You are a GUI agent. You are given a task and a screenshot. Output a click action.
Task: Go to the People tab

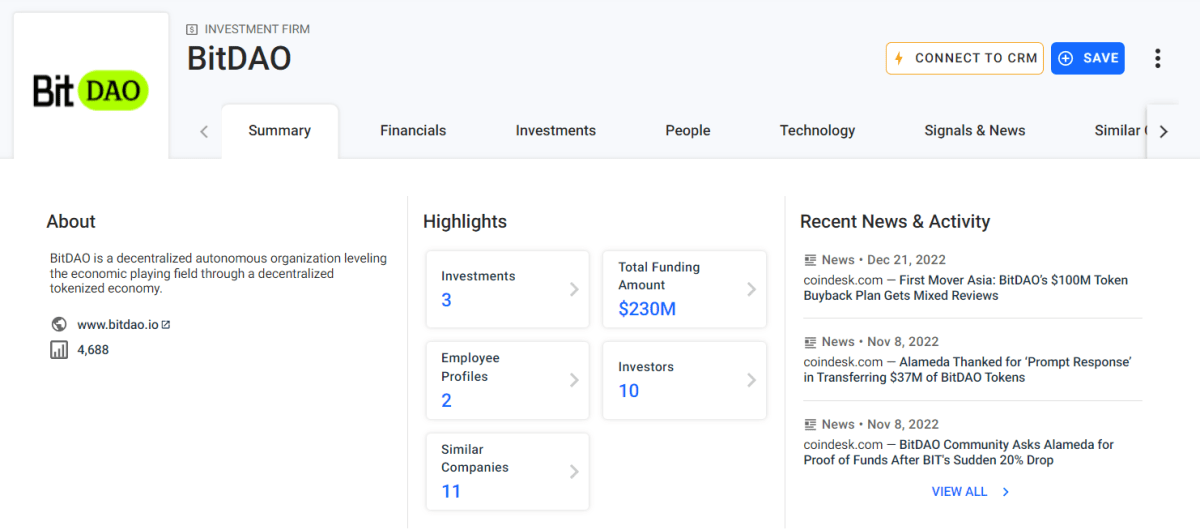[688, 131]
